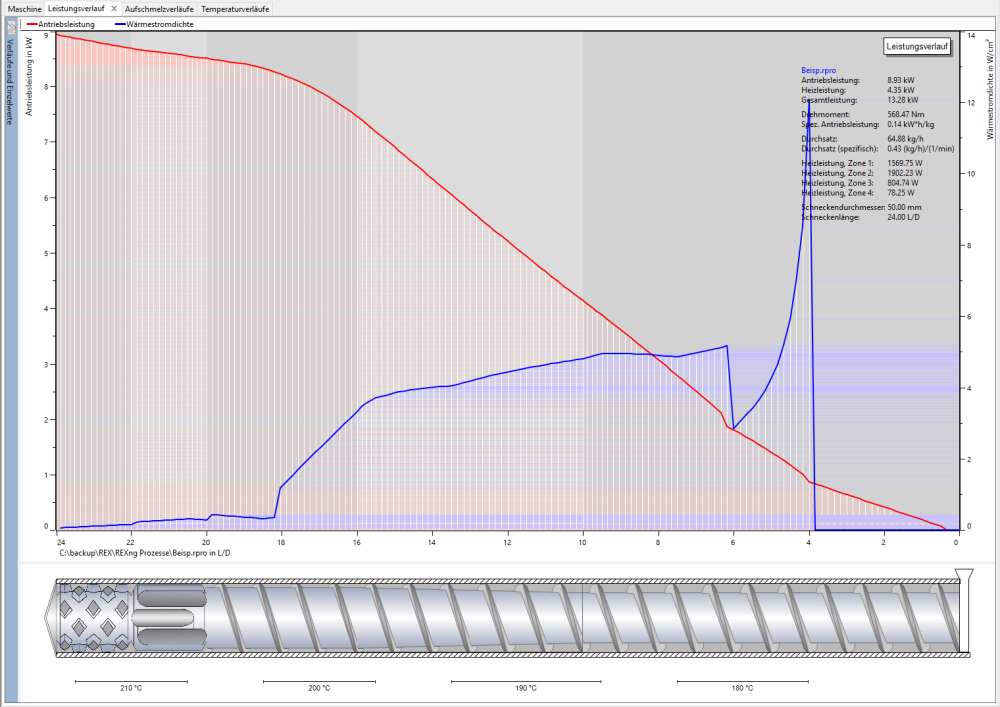Select the Maddock shearing section of screw

tap(169, 618)
